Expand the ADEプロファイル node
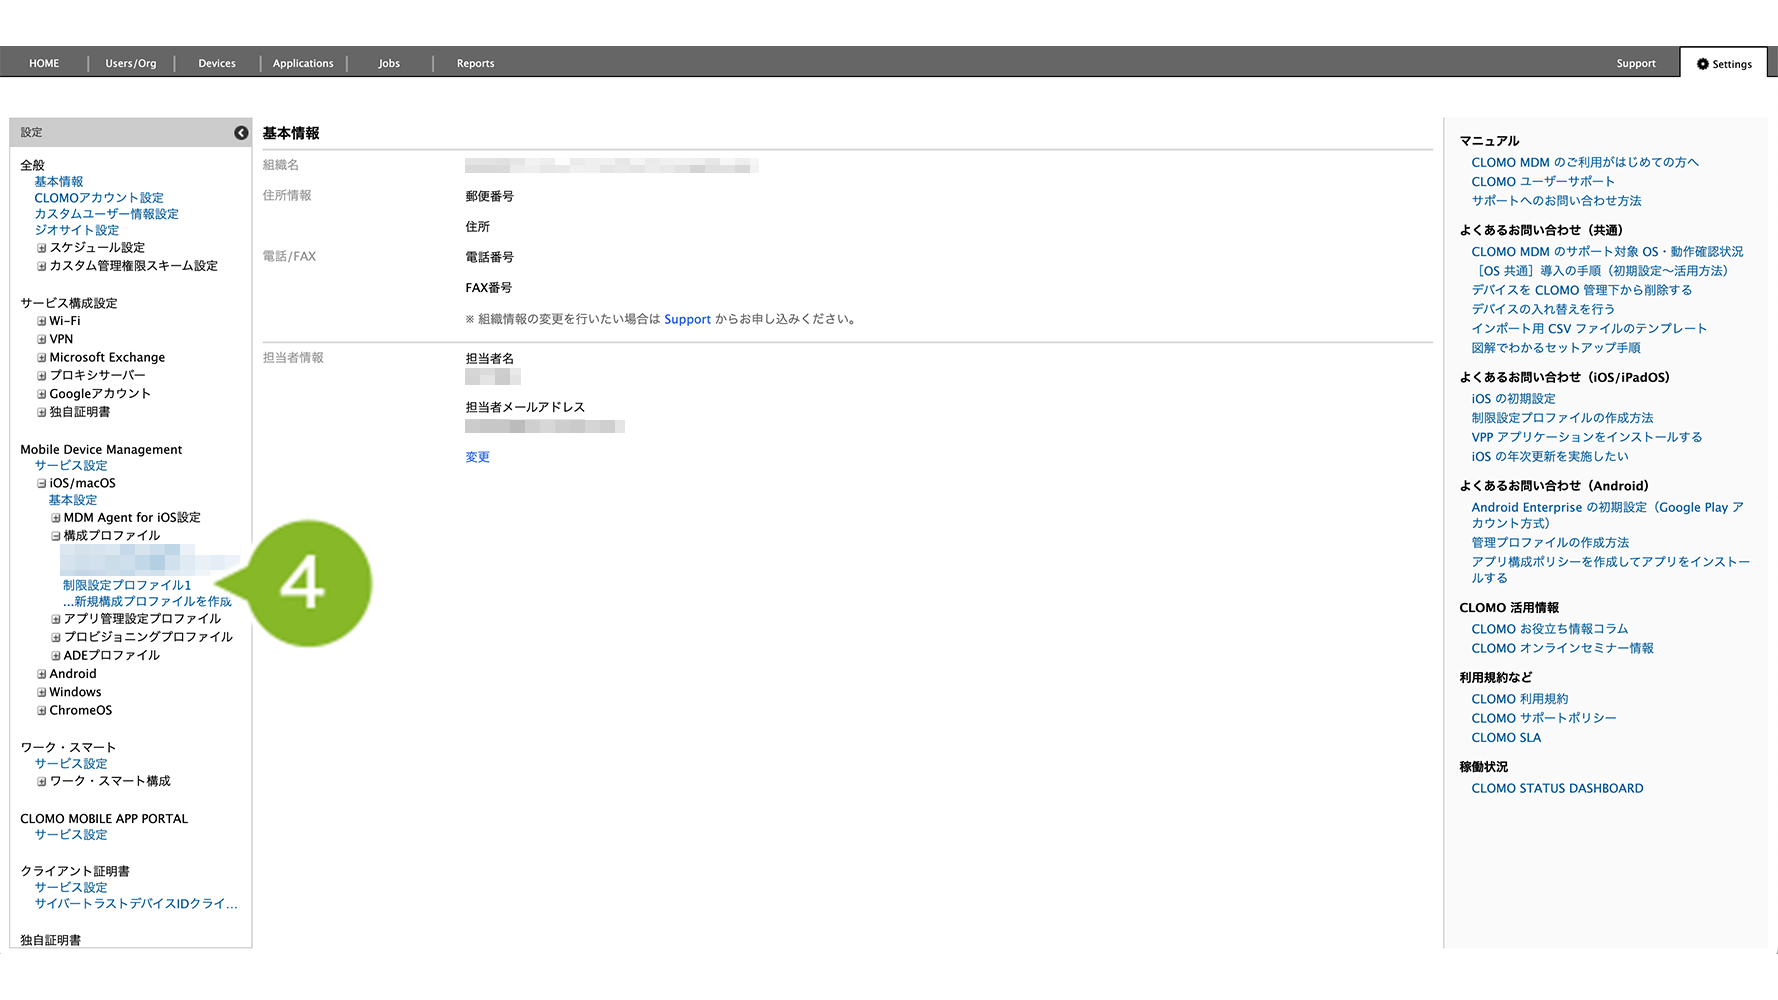Viewport: 1778px width, 1000px height. [56, 656]
